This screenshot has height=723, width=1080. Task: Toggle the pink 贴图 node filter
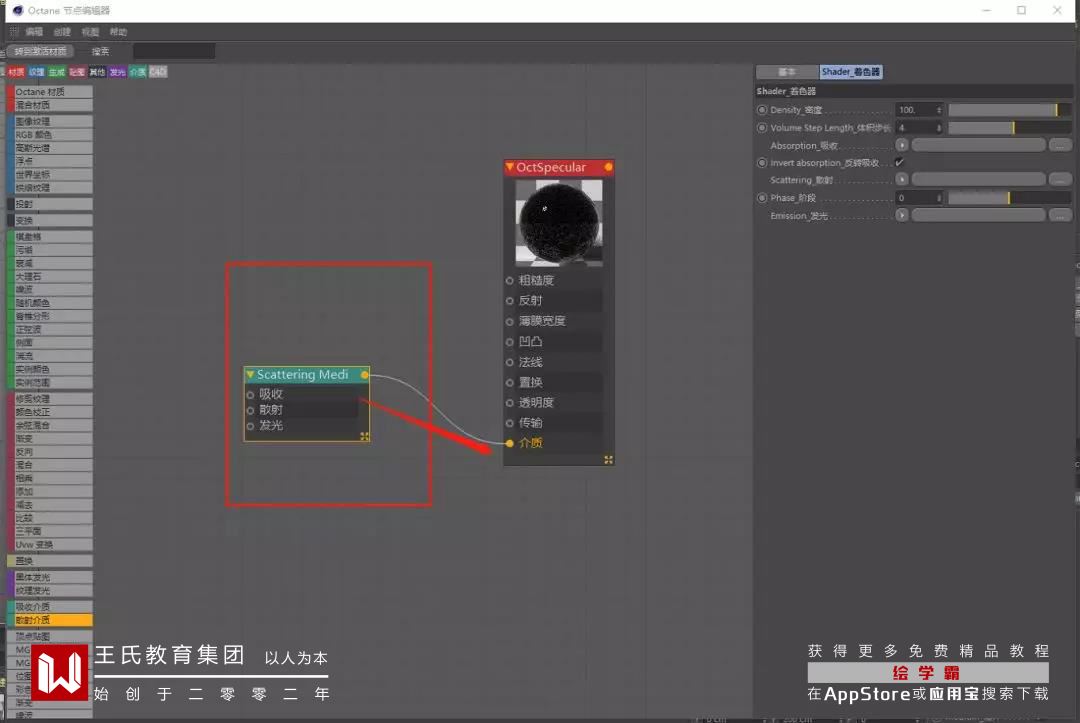[x=77, y=72]
